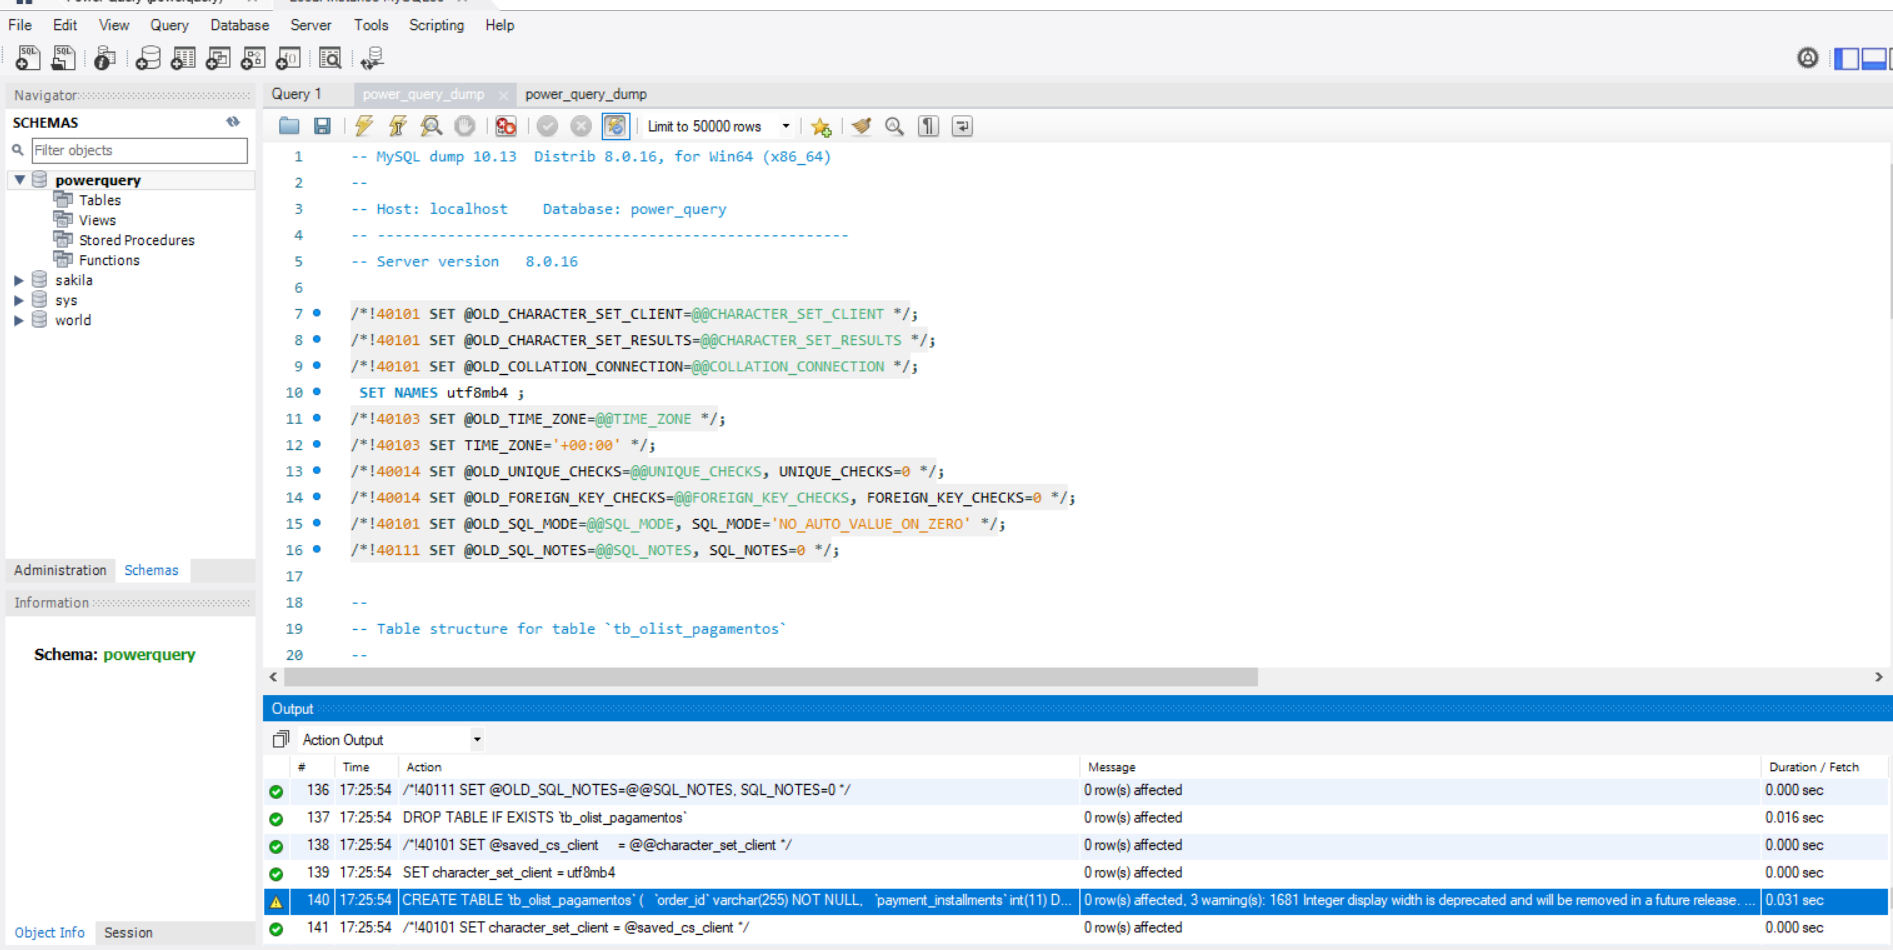1893x950 pixels.
Task: Click the copy icon beside Action Output
Action: pos(281,739)
